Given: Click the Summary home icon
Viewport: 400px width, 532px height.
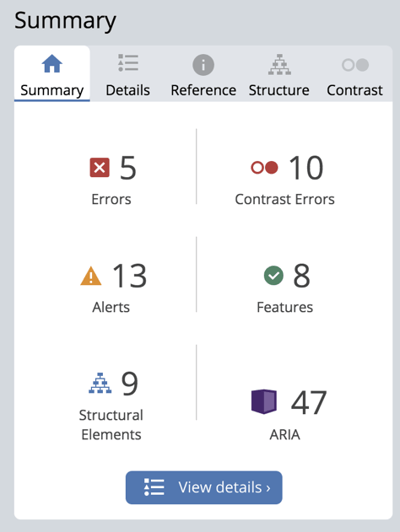Looking at the screenshot, I should (x=52, y=64).
